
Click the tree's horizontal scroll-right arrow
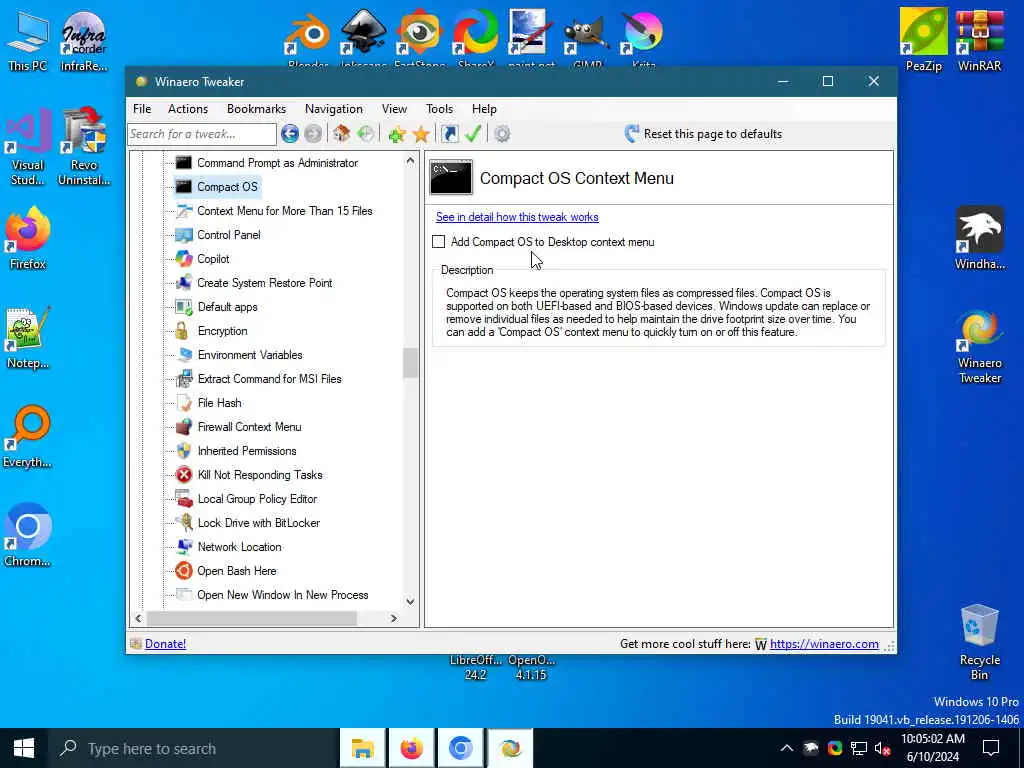(x=393, y=618)
